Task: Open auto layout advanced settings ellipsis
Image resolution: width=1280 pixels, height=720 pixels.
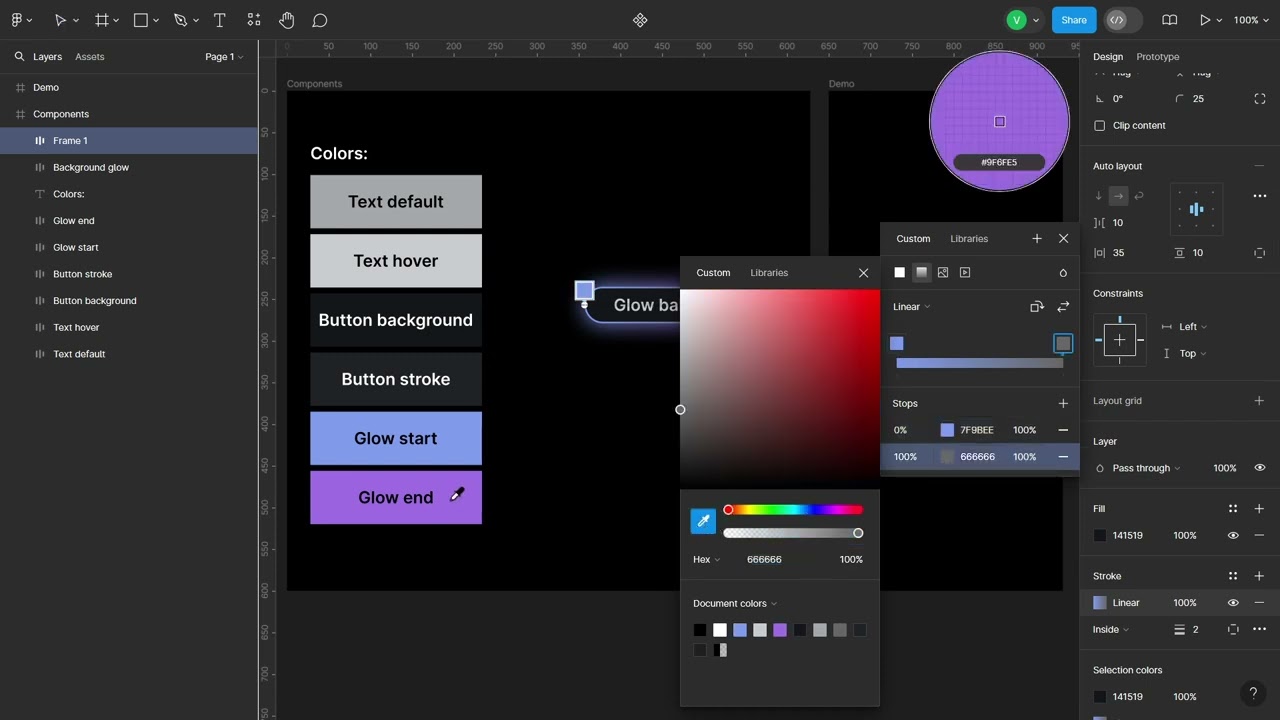Action: 1259,196
